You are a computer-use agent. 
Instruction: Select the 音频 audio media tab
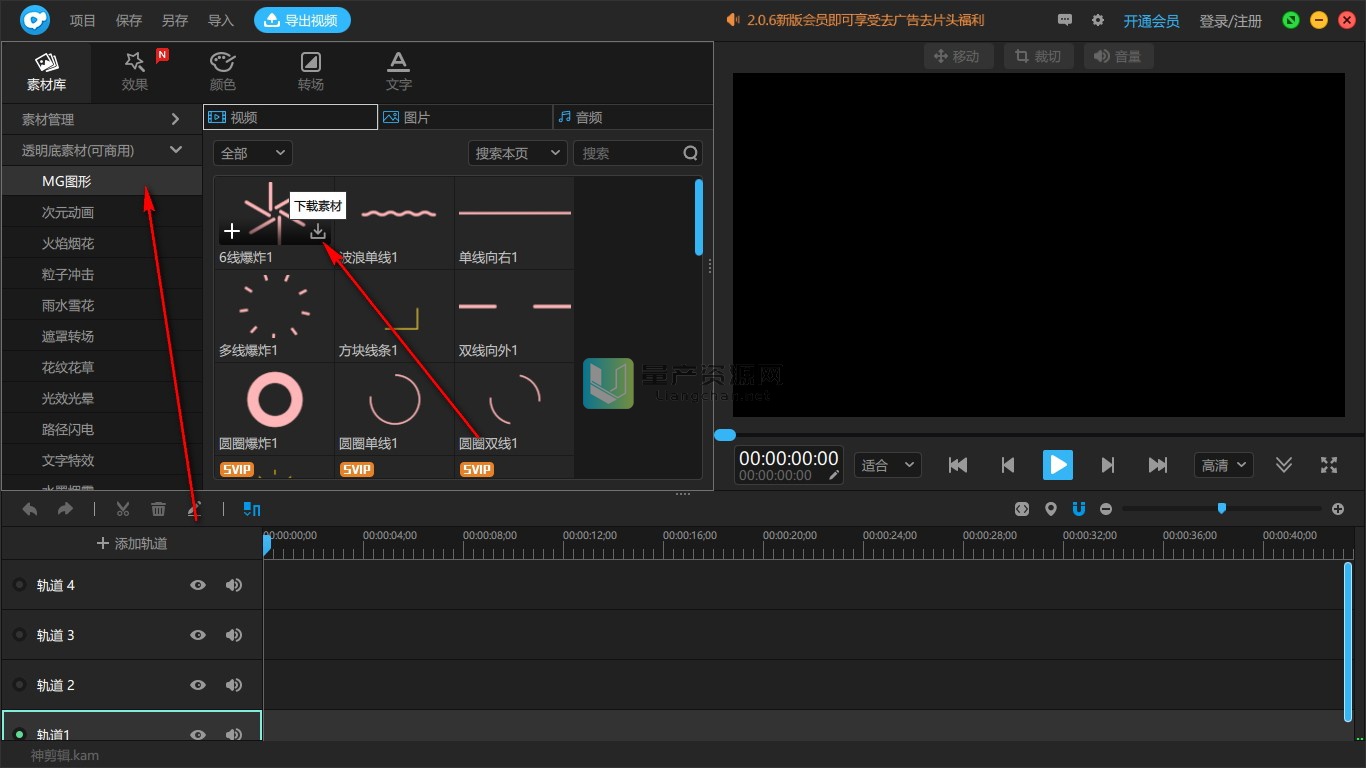633,117
